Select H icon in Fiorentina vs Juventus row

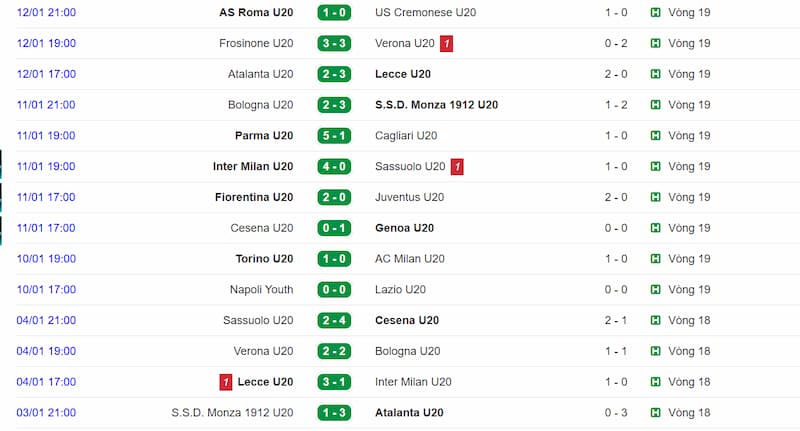pyautogui.click(x=655, y=198)
